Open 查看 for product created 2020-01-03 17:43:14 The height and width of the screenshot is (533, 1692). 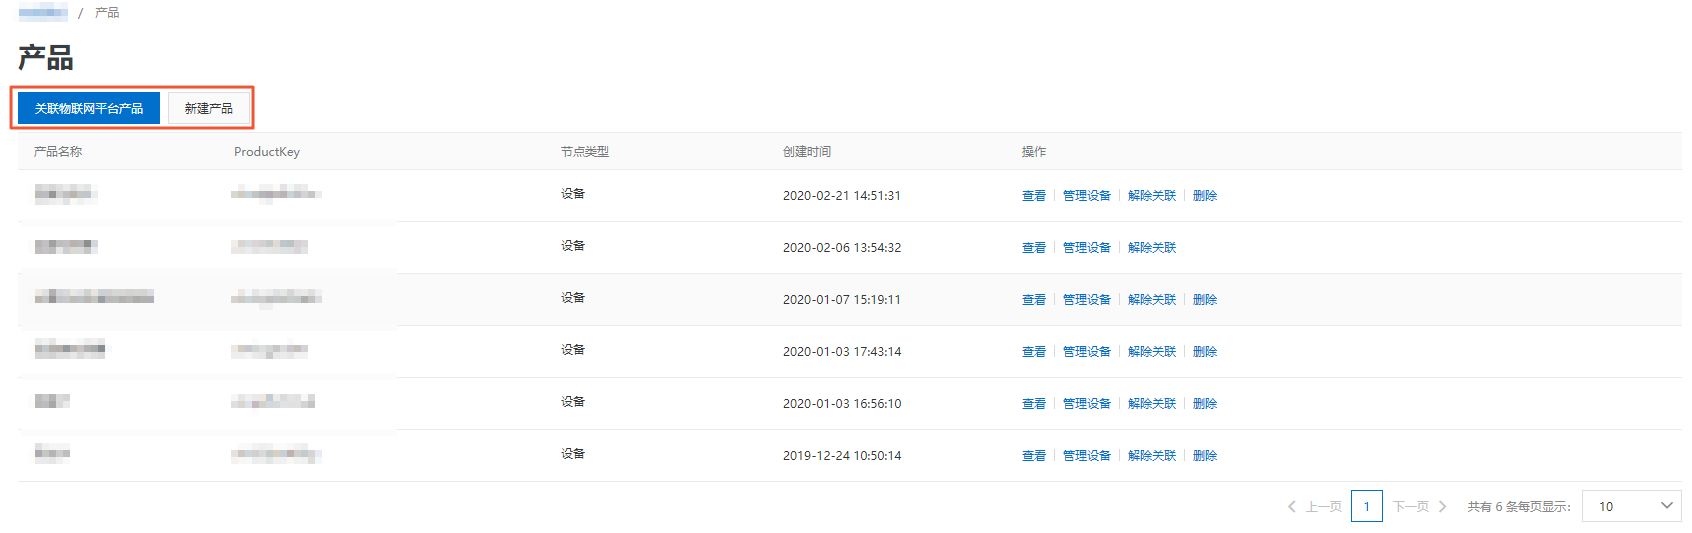pyautogui.click(x=1034, y=352)
